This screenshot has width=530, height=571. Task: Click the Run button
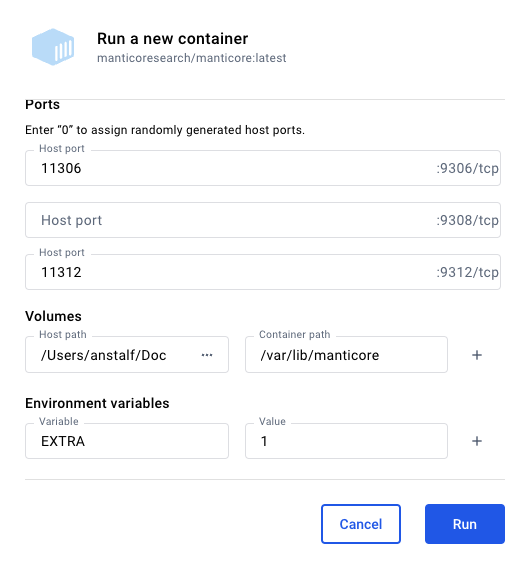[x=465, y=524]
